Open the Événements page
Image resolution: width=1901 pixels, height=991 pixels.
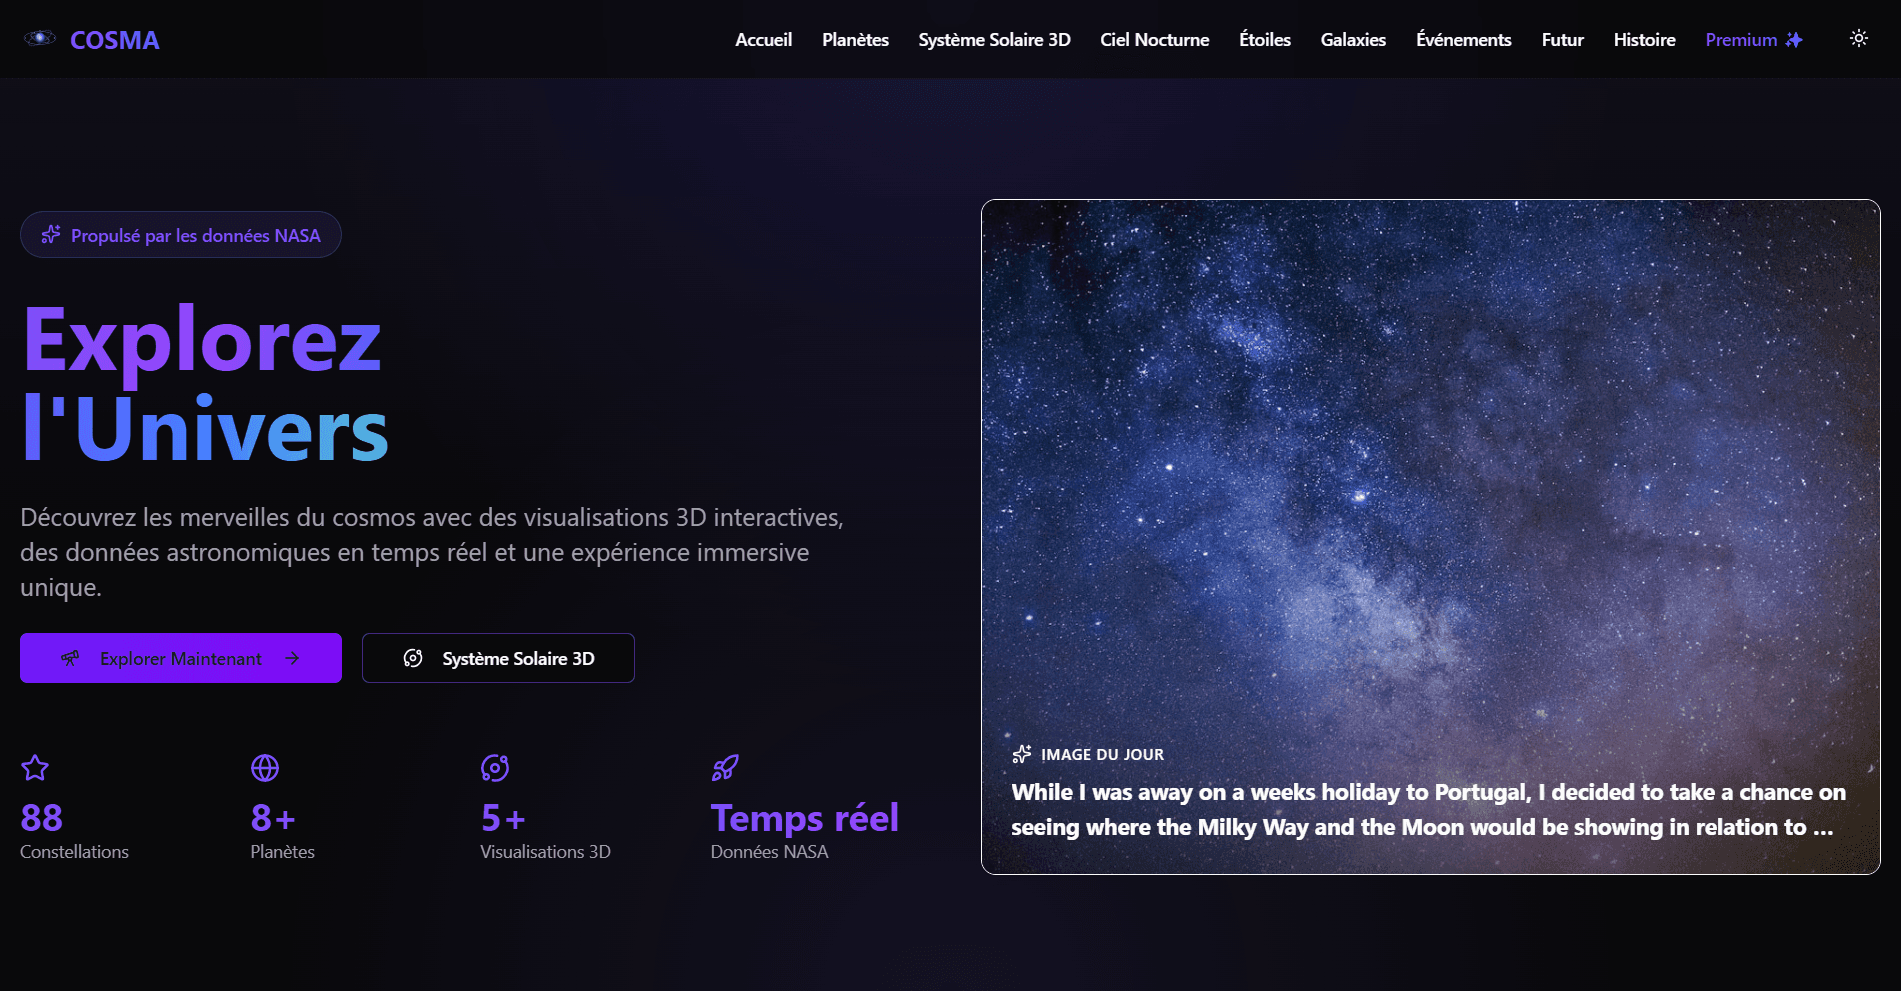[x=1463, y=40]
